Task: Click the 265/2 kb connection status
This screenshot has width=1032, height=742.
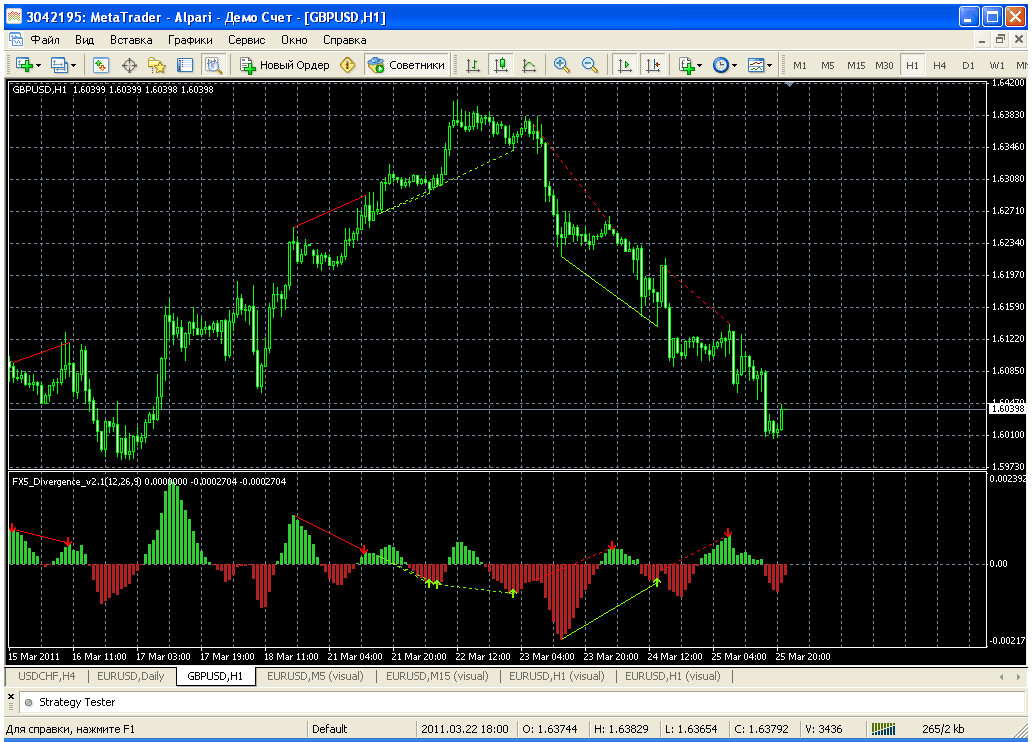Action: coord(943,729)
